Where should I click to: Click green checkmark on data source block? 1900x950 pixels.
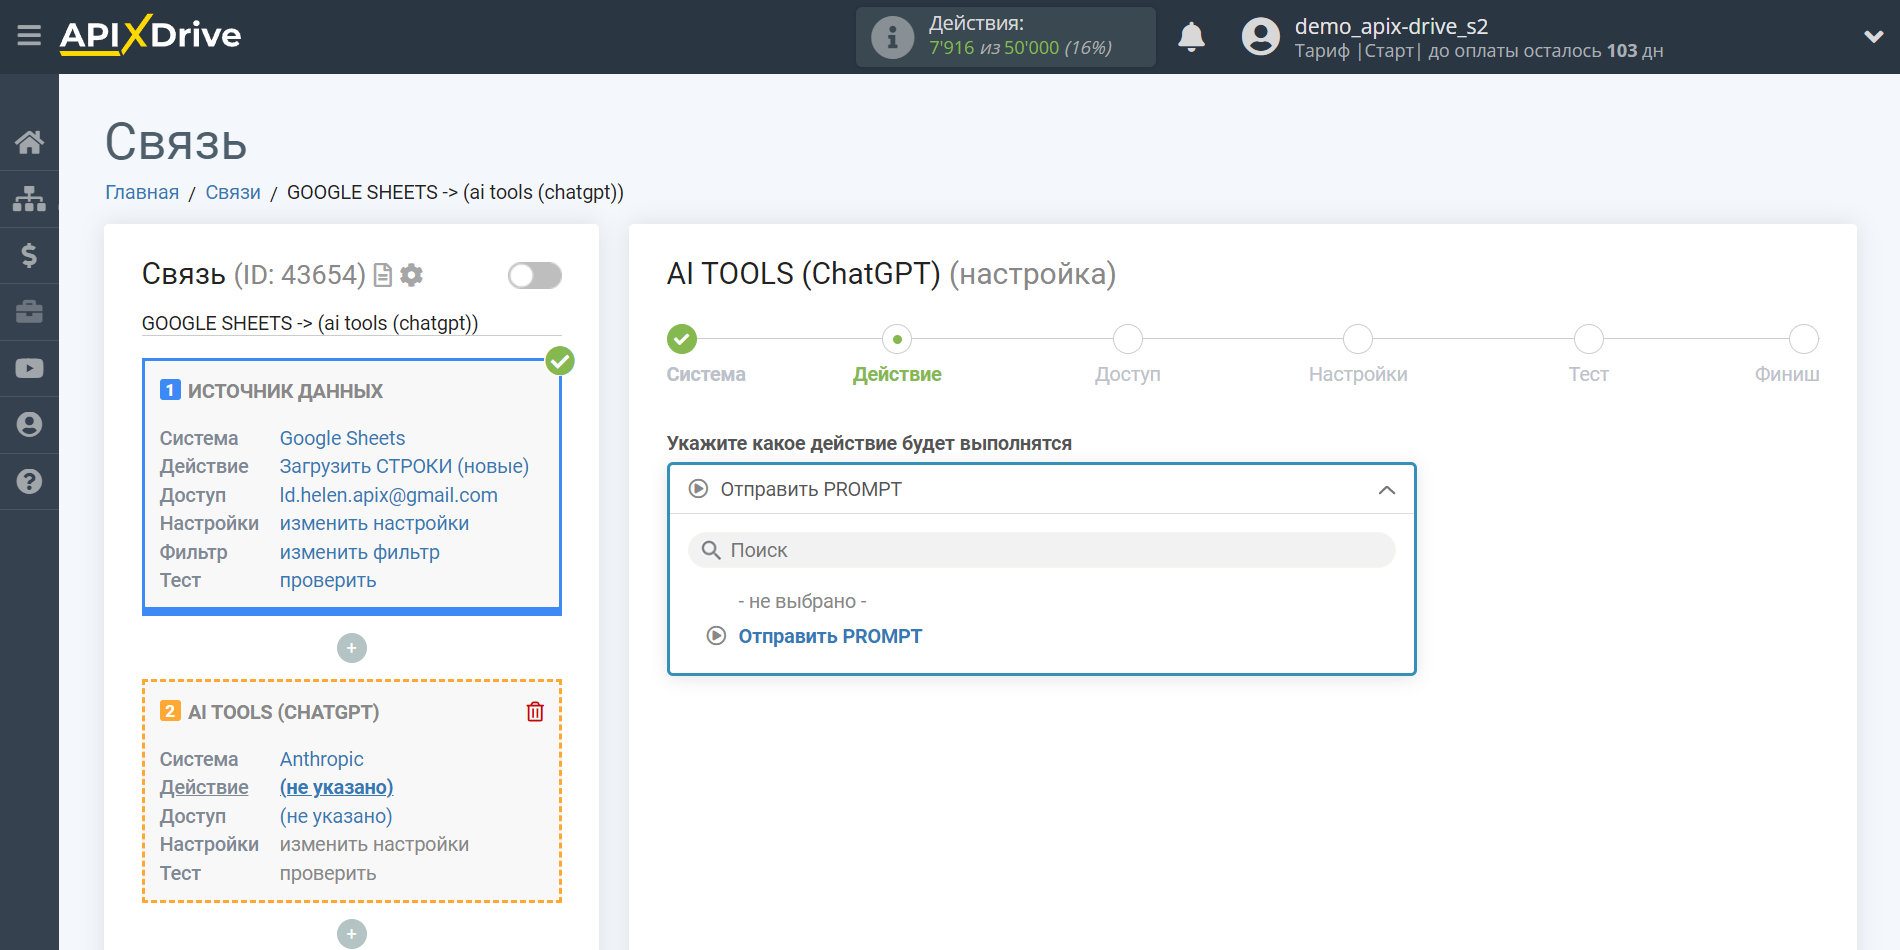pos(560,361)
